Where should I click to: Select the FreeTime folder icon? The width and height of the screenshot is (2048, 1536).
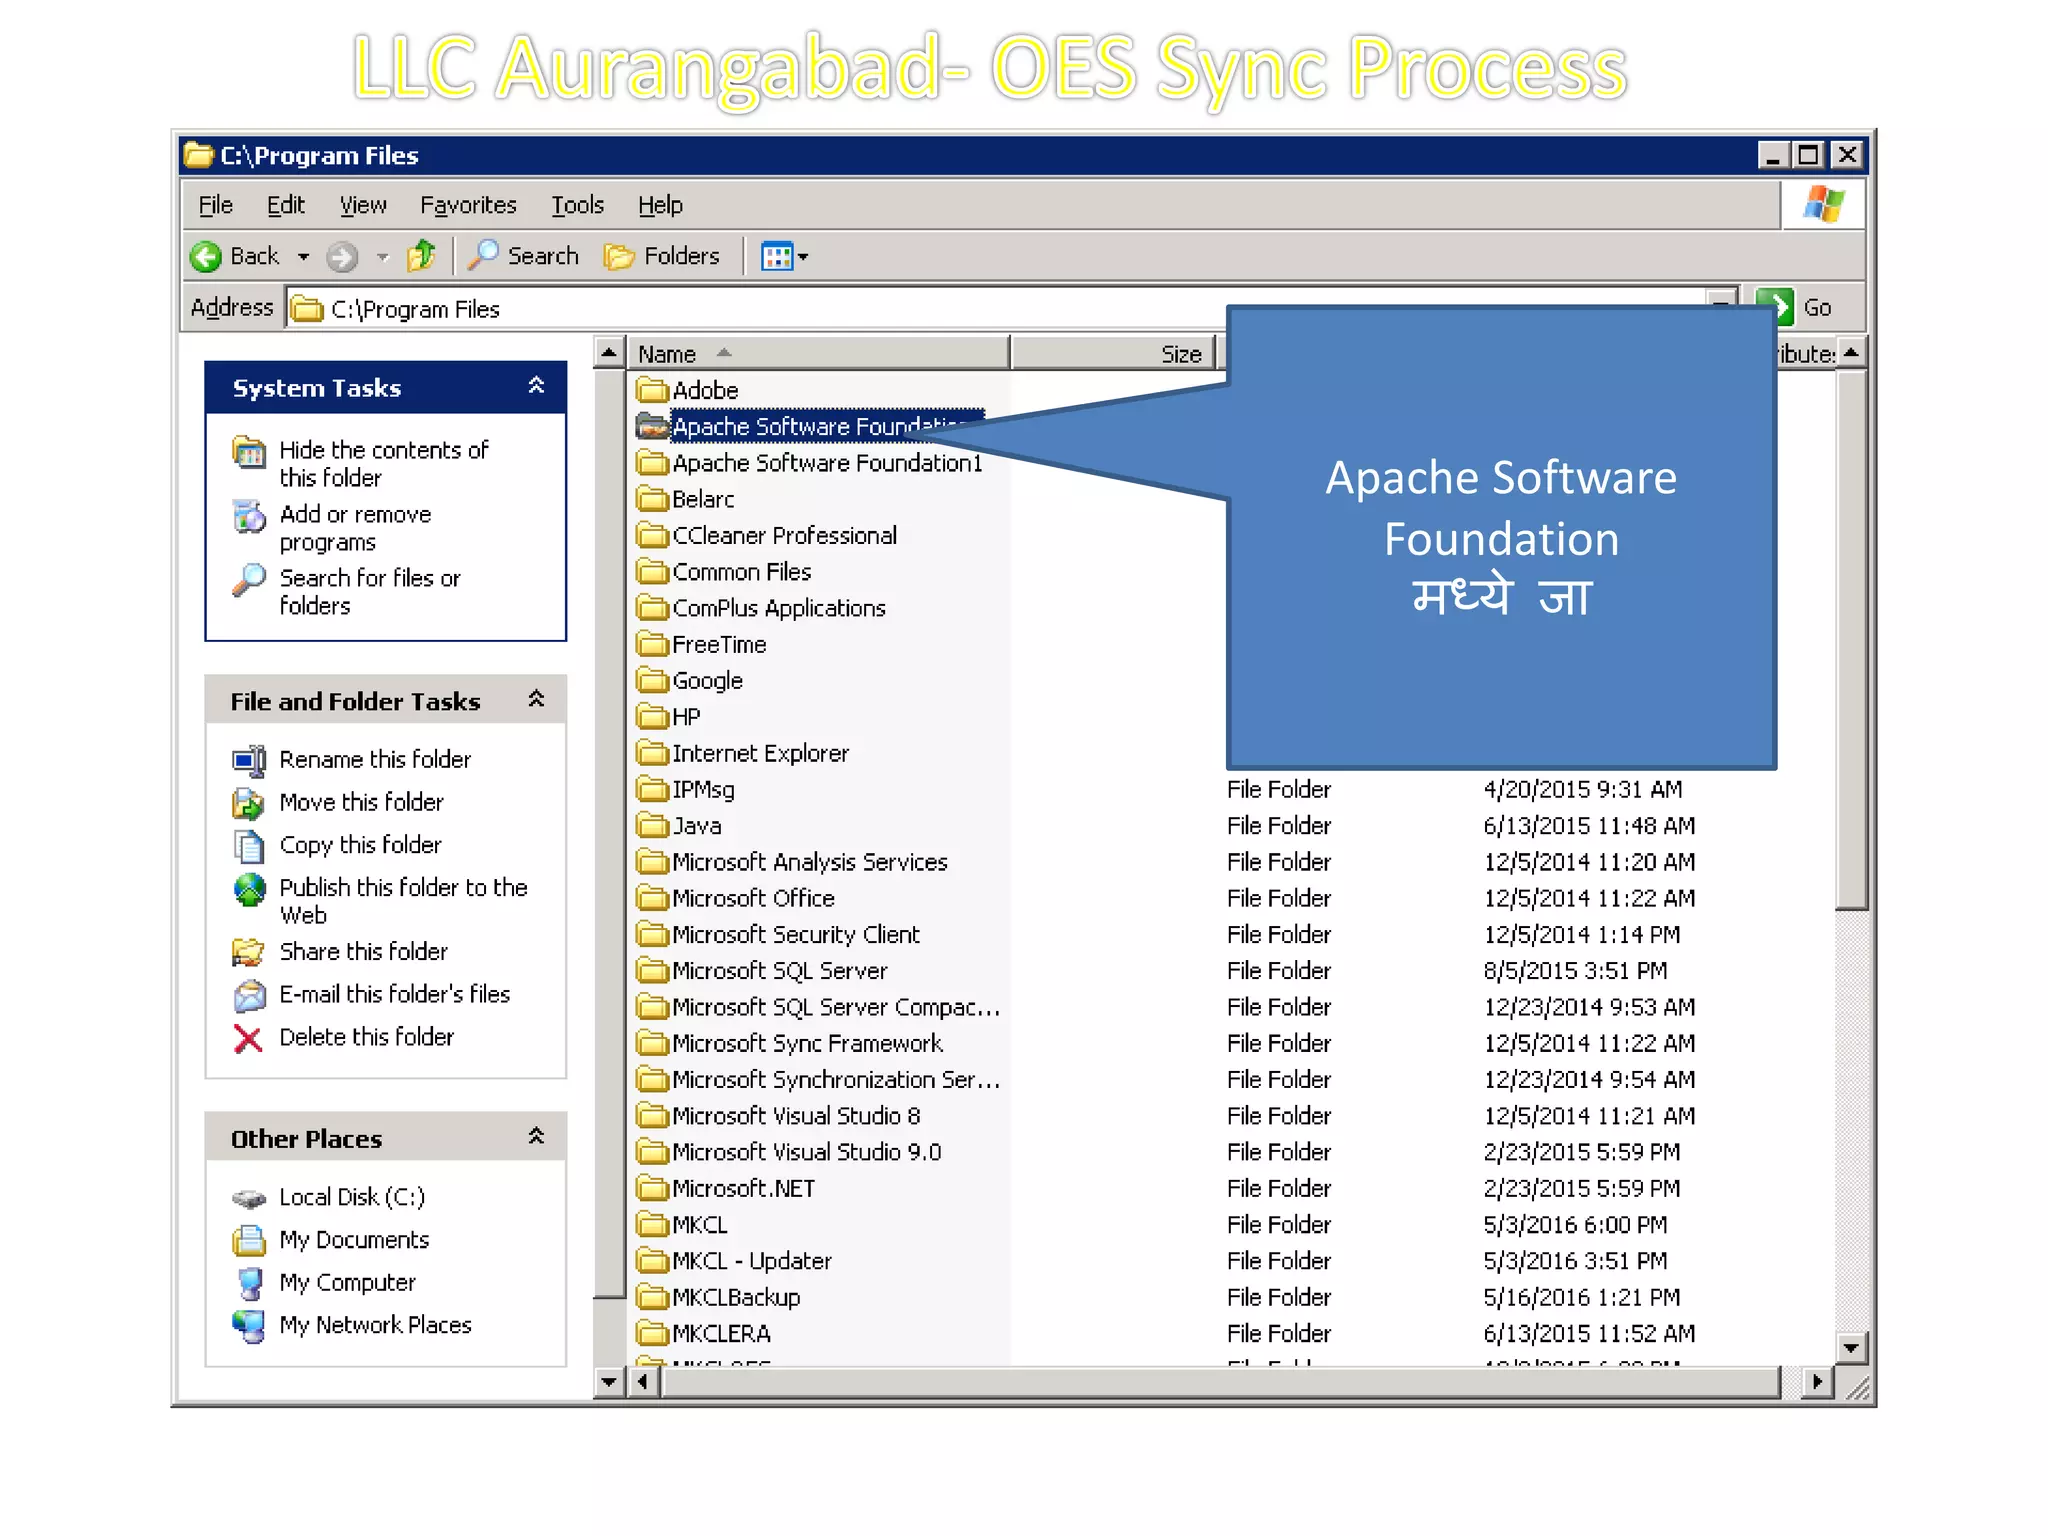pyautogui.click(x=652, y=644)
